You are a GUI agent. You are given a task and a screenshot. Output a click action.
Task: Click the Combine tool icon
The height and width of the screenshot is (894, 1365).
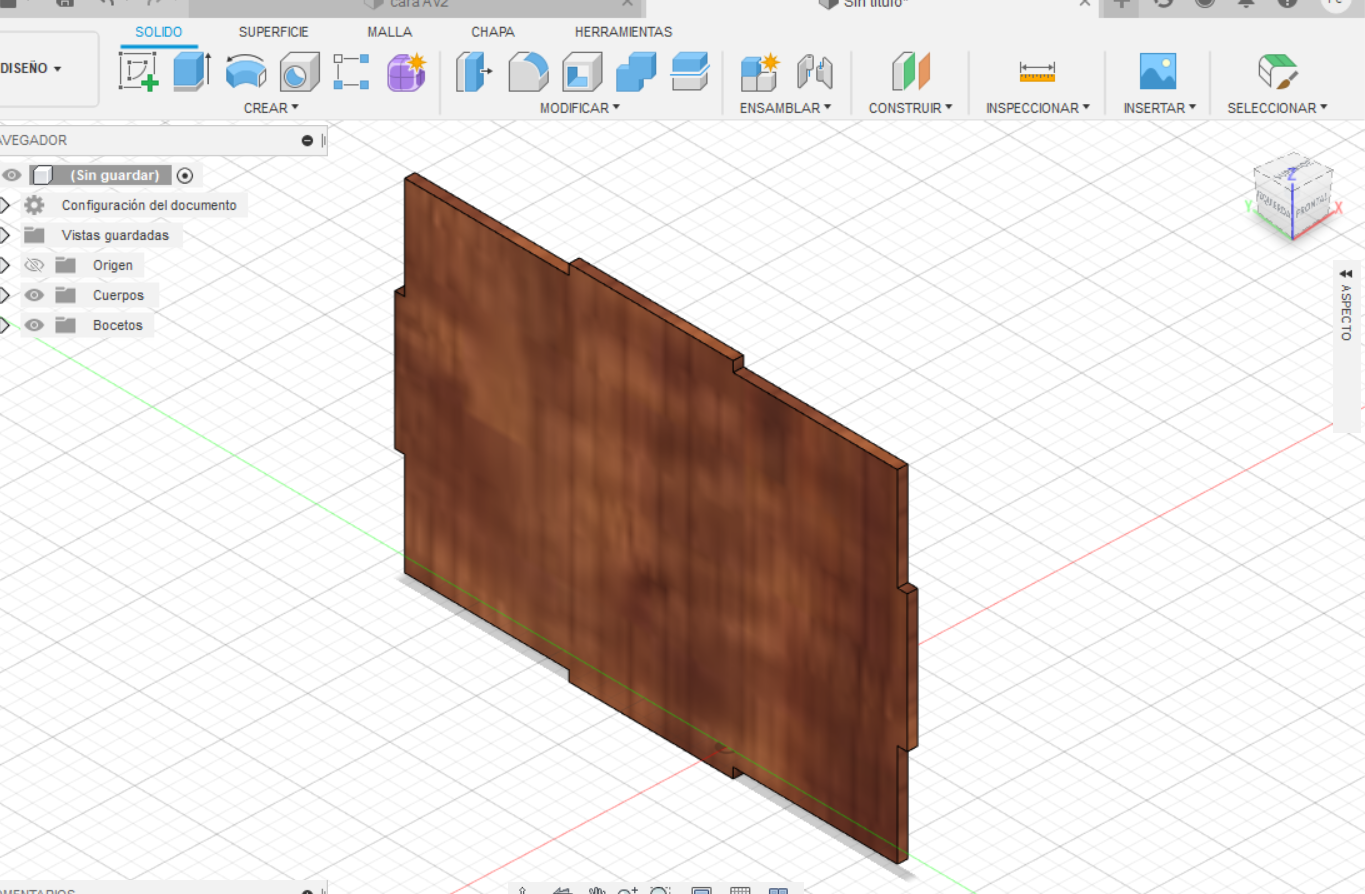pyautogui.click(x=636, y=72)
